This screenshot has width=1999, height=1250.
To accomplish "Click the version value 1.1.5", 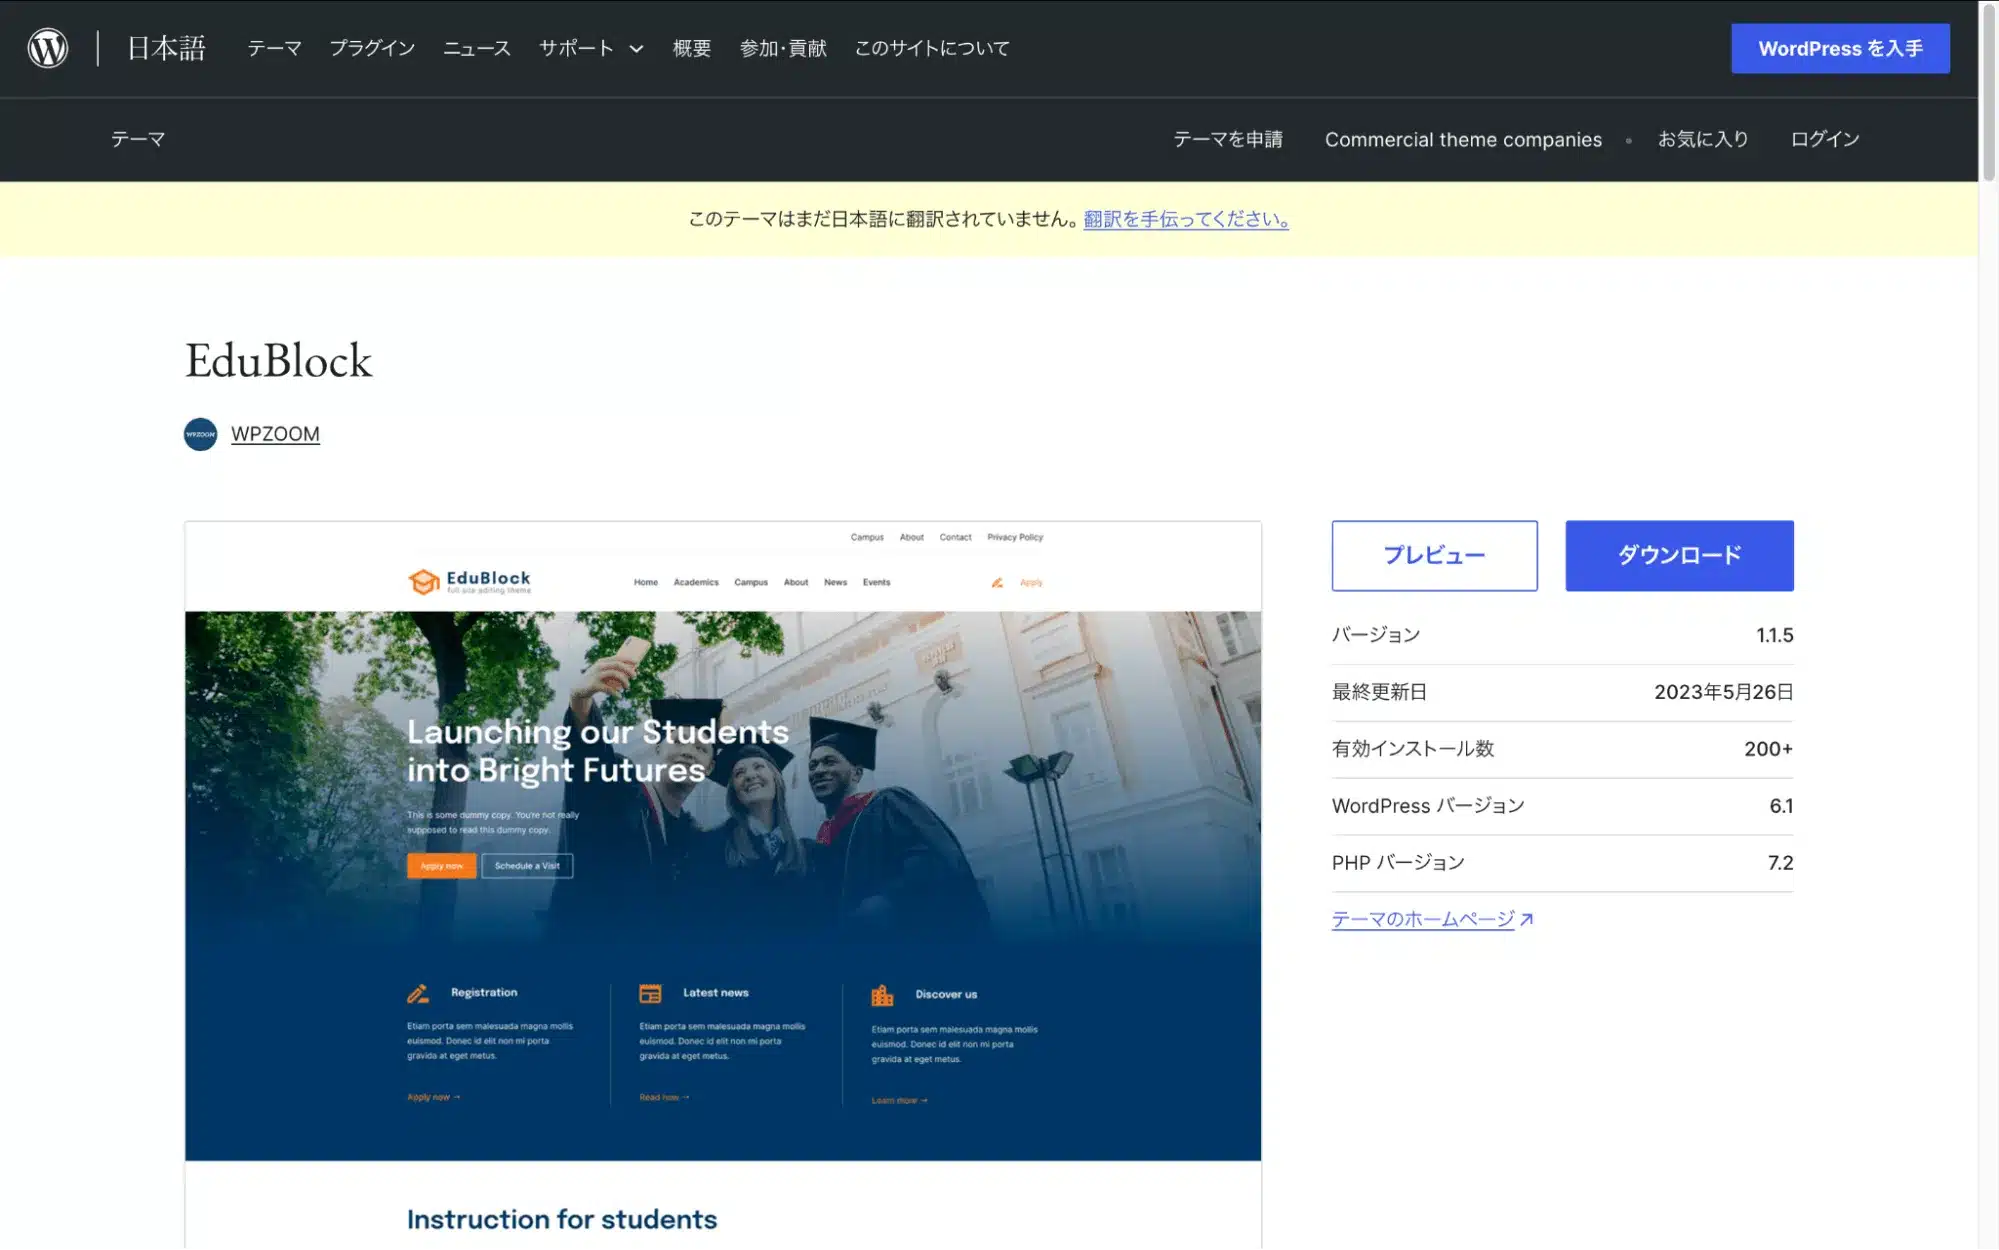I will (1774, 635).
